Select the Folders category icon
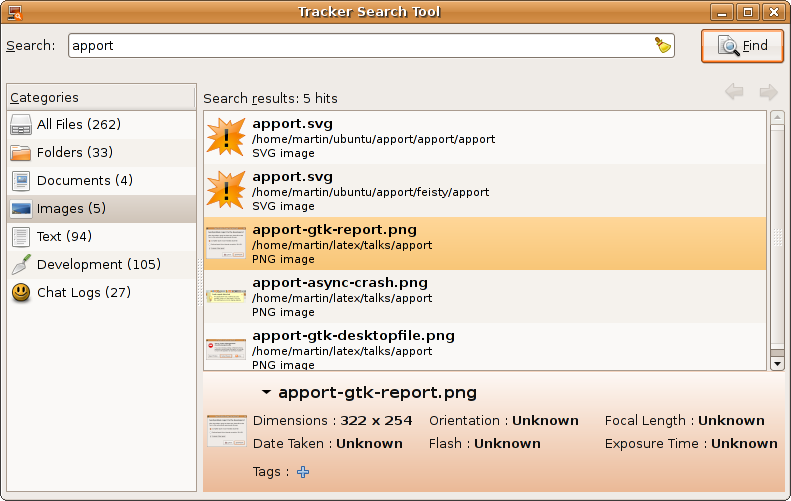 21,153
